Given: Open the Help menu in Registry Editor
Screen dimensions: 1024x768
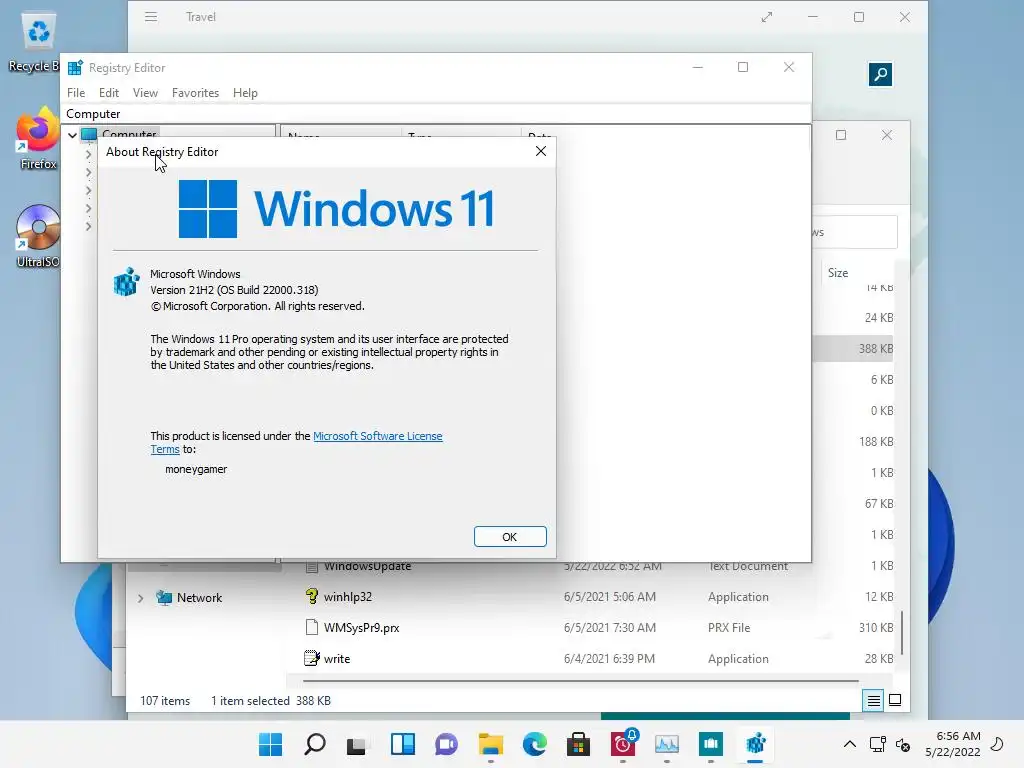Looking at the screenshot, I should [245, 93].
